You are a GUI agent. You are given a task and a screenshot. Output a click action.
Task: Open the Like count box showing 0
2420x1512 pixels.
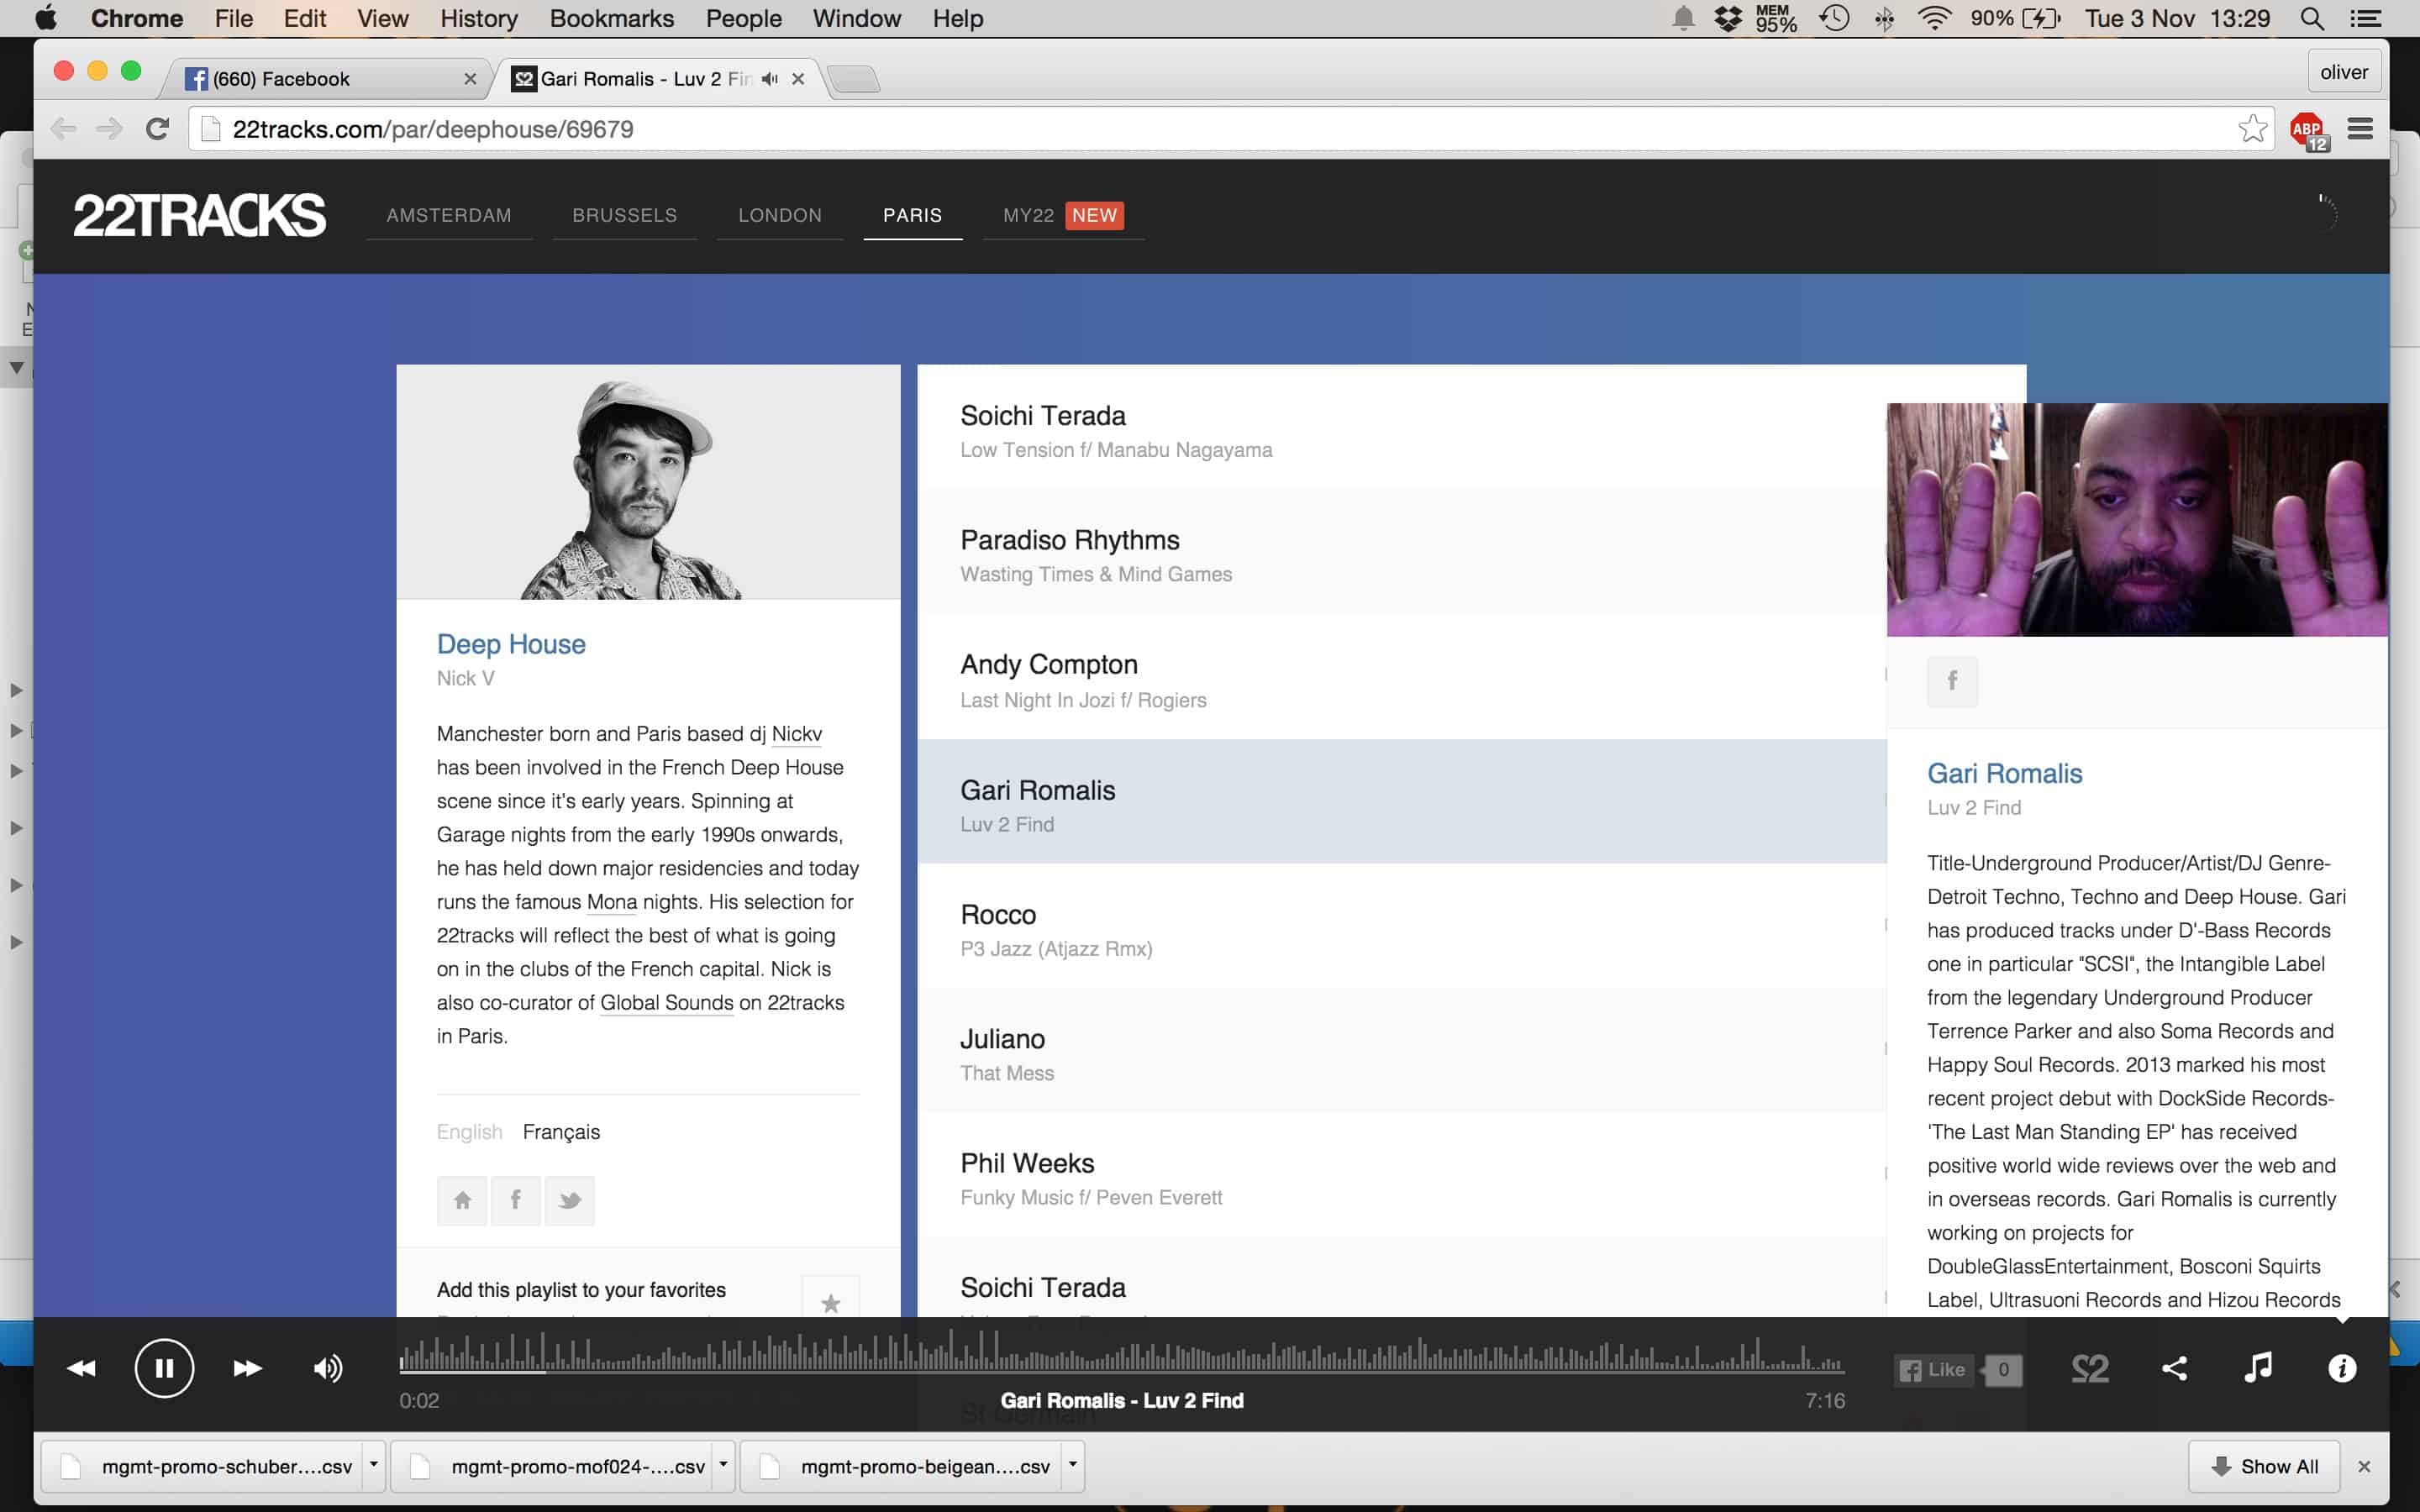point(2003,1370)
